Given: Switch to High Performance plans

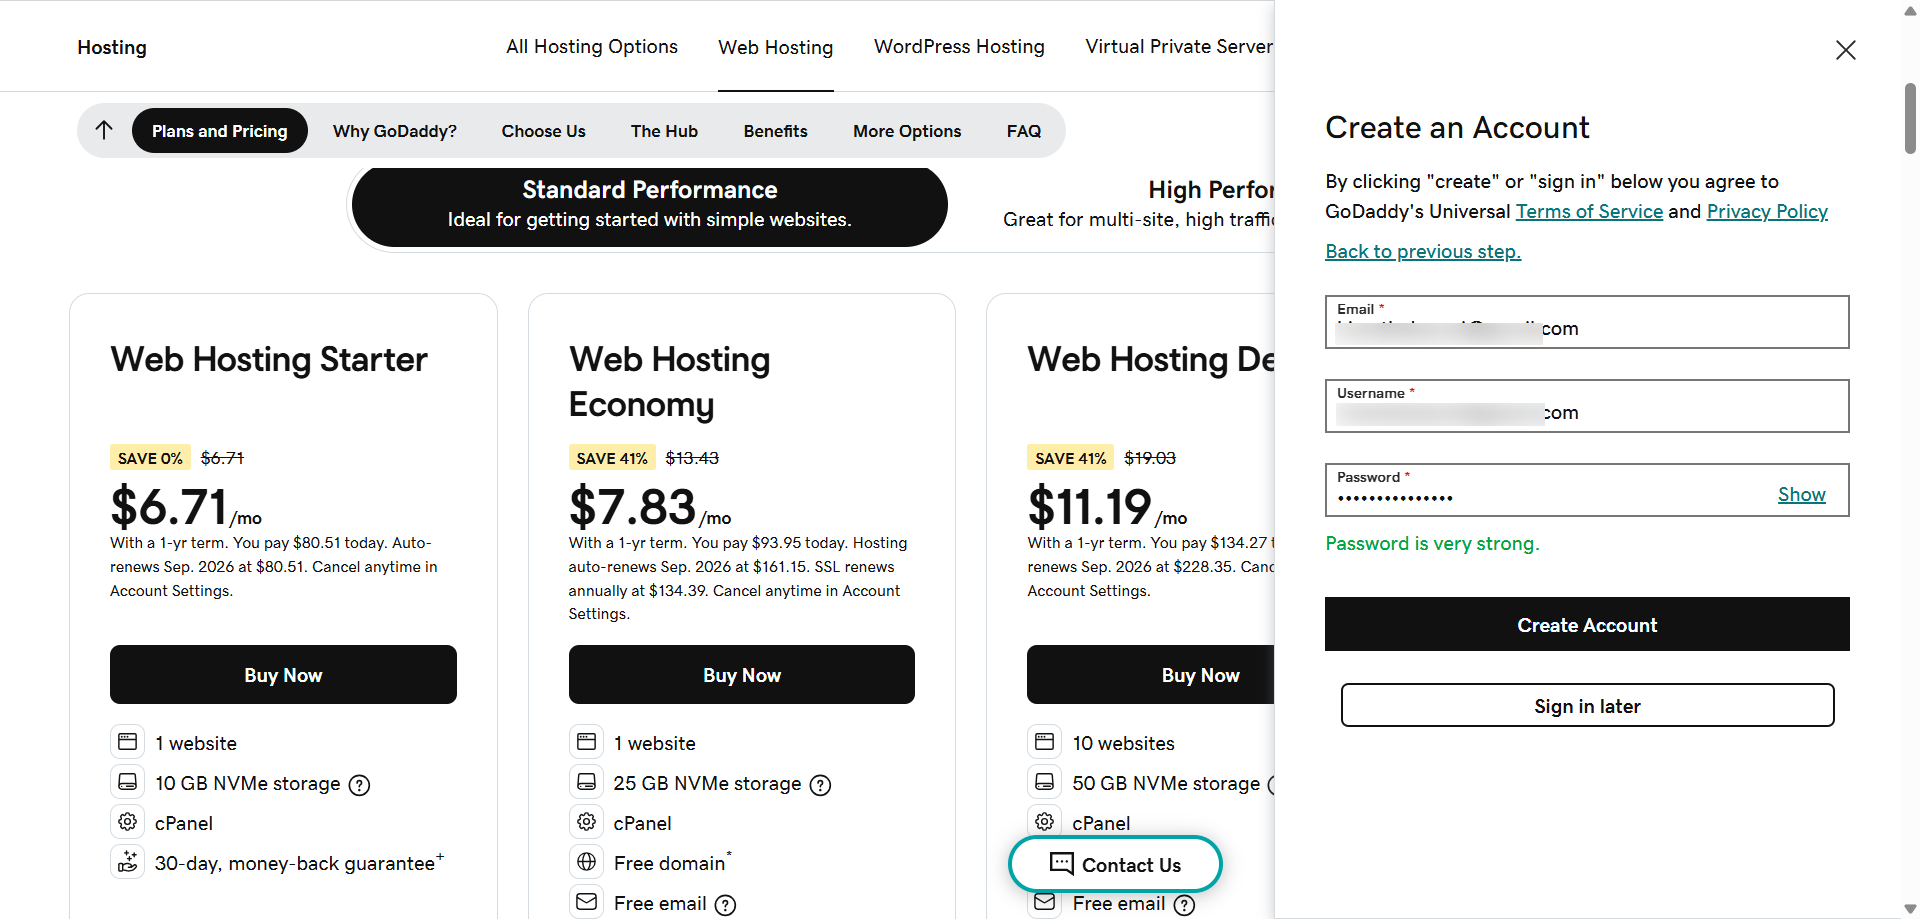Looking at the screenshot, I should pyautogui.click(x=1138, y=205).
